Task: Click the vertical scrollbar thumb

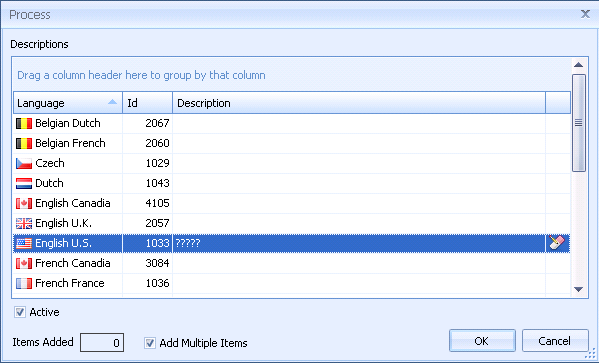Action: [579, 123]
